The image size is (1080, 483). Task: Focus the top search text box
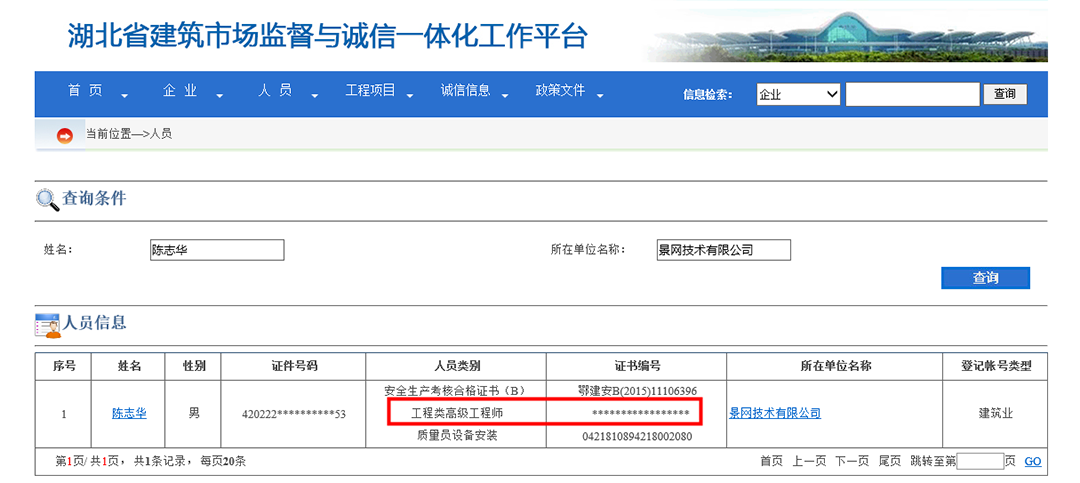[912, 95]
